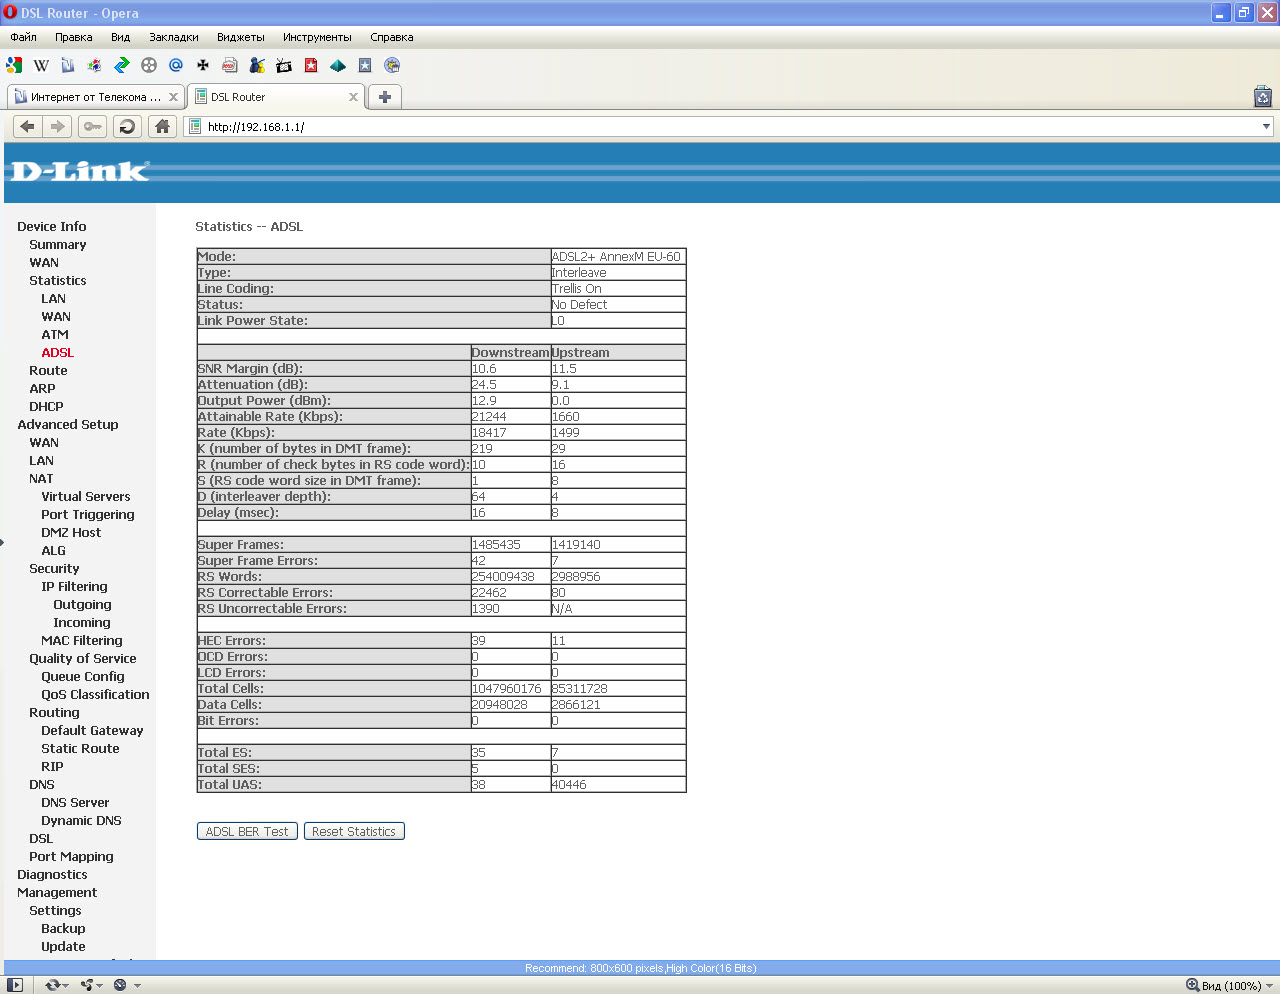Open the password wand key icon
Image resolution: width=1280 pixels, height=994 pixels.
pos(92,127)
